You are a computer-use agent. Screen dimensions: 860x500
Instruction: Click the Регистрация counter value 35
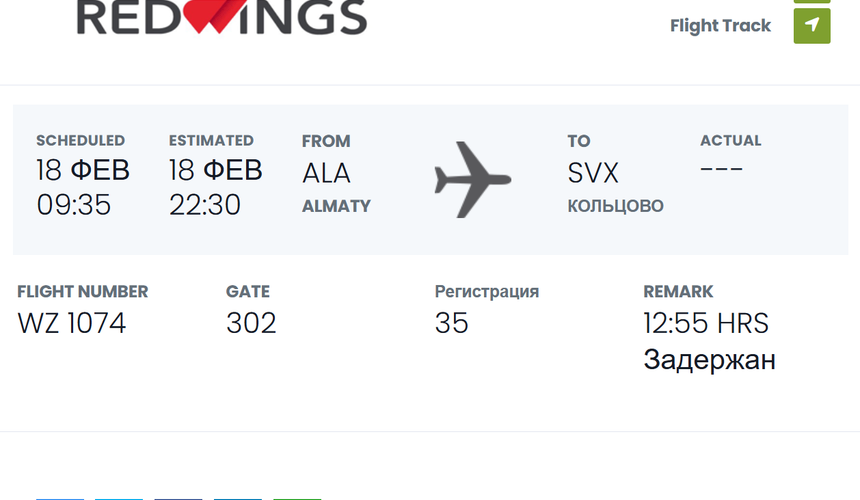pyautogui.click(x=451, y=323)
